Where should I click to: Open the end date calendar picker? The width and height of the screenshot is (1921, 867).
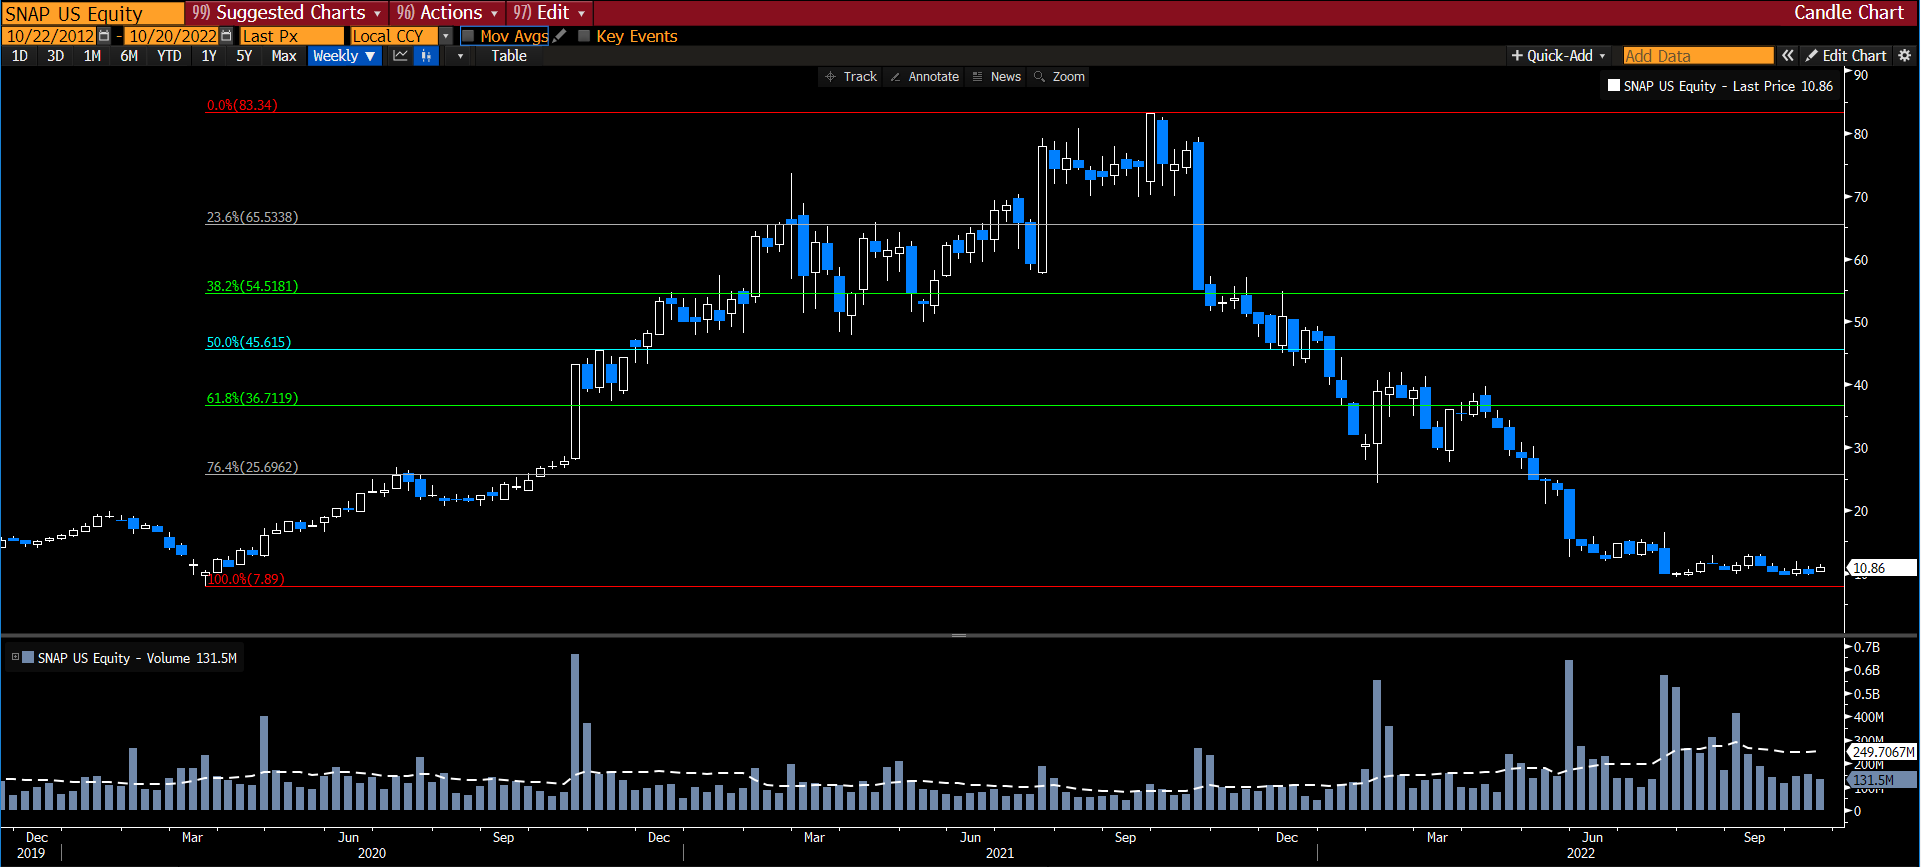226,36
